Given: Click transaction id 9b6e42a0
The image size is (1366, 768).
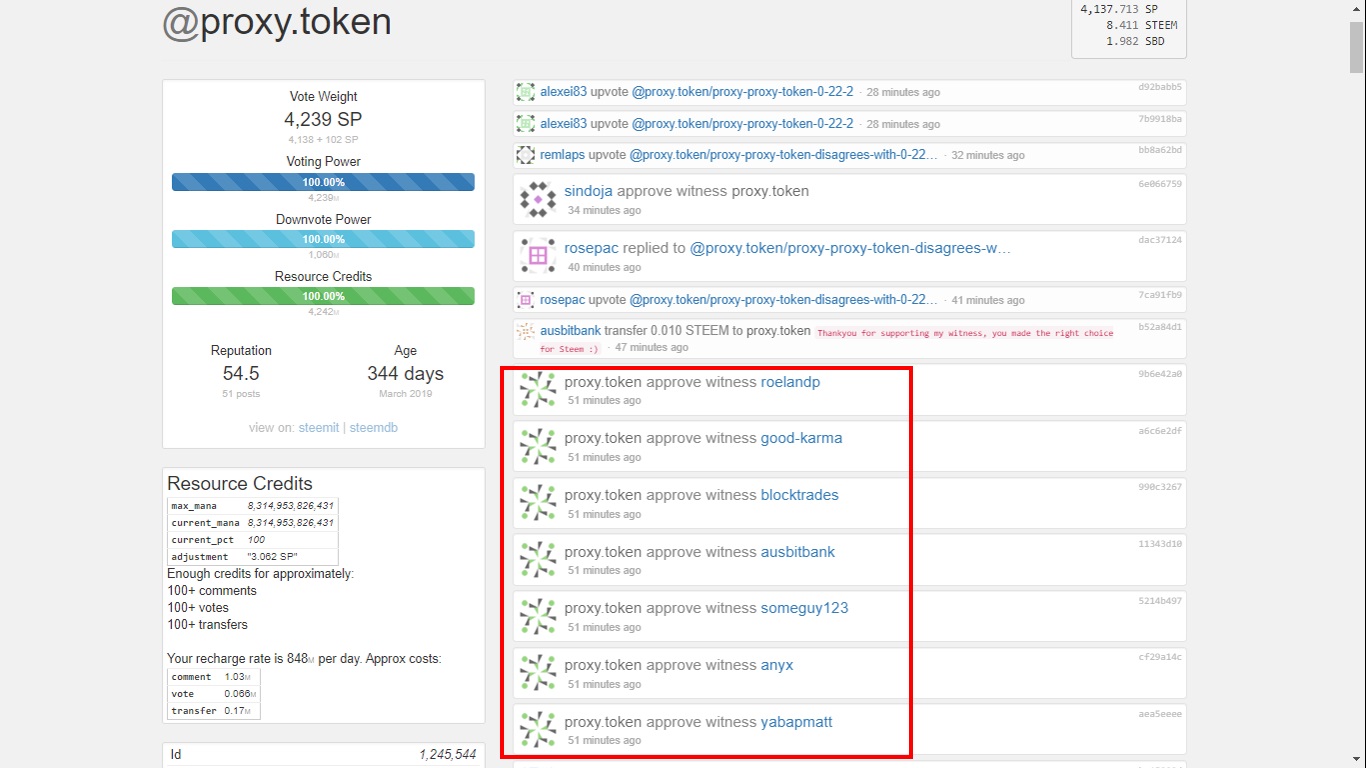Looking at the screenshot, I should (x=1160, y=374).
